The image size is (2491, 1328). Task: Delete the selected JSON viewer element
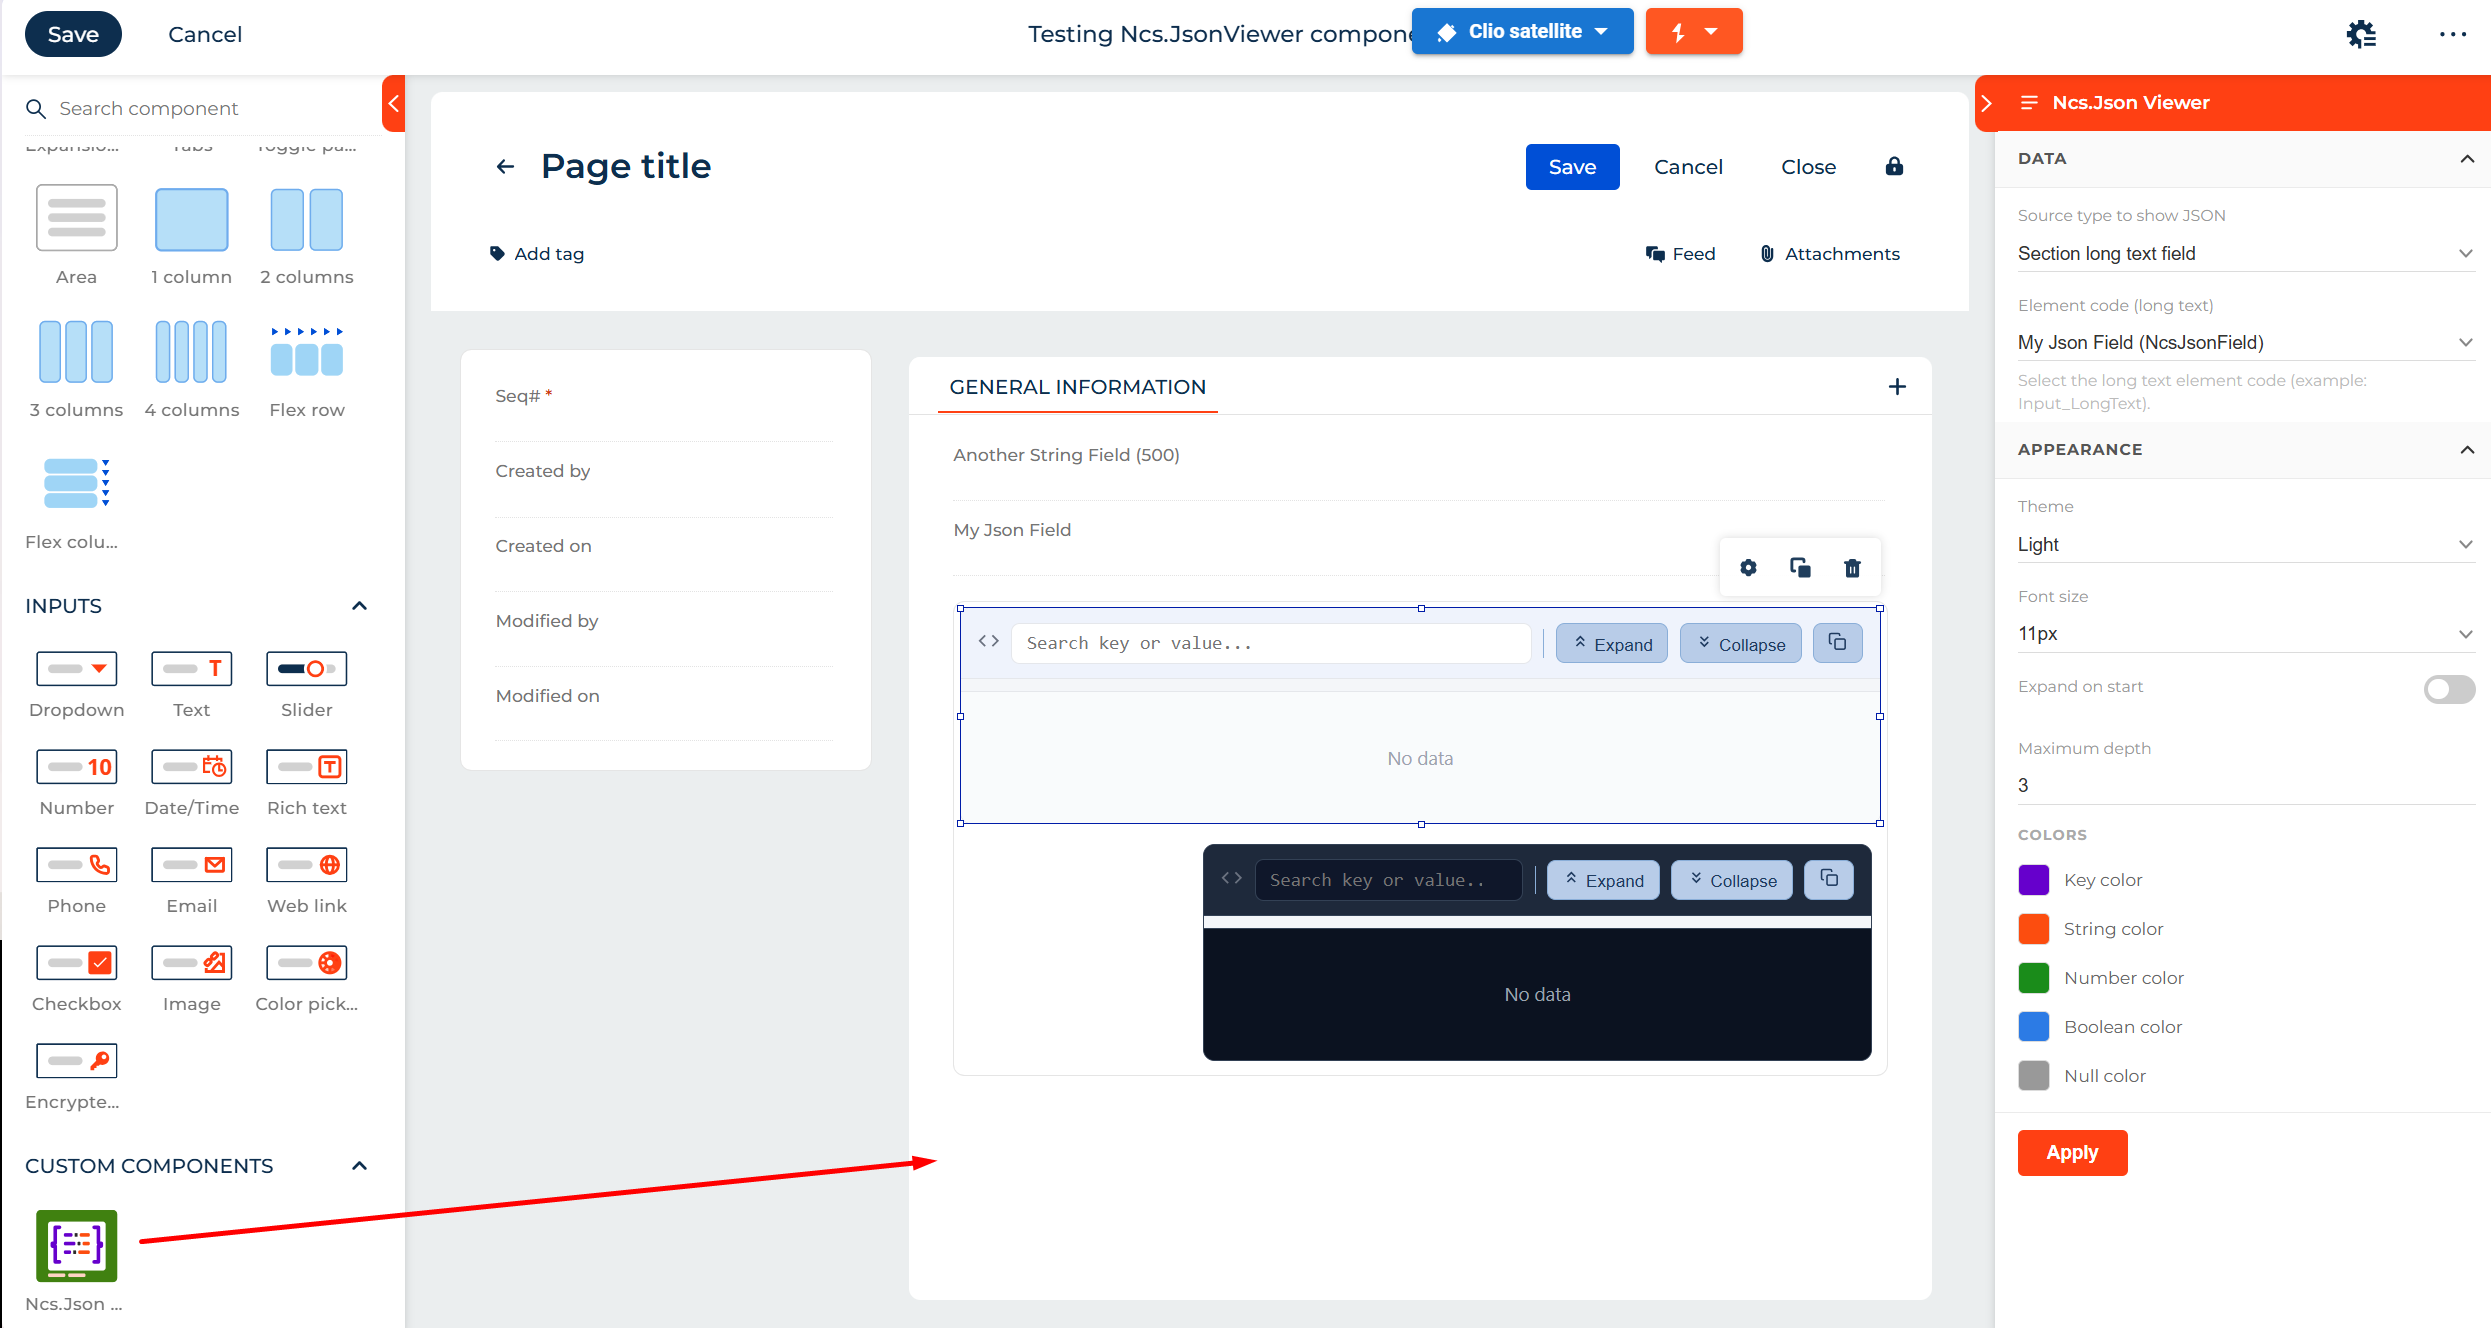click(x=1852, y=568)
